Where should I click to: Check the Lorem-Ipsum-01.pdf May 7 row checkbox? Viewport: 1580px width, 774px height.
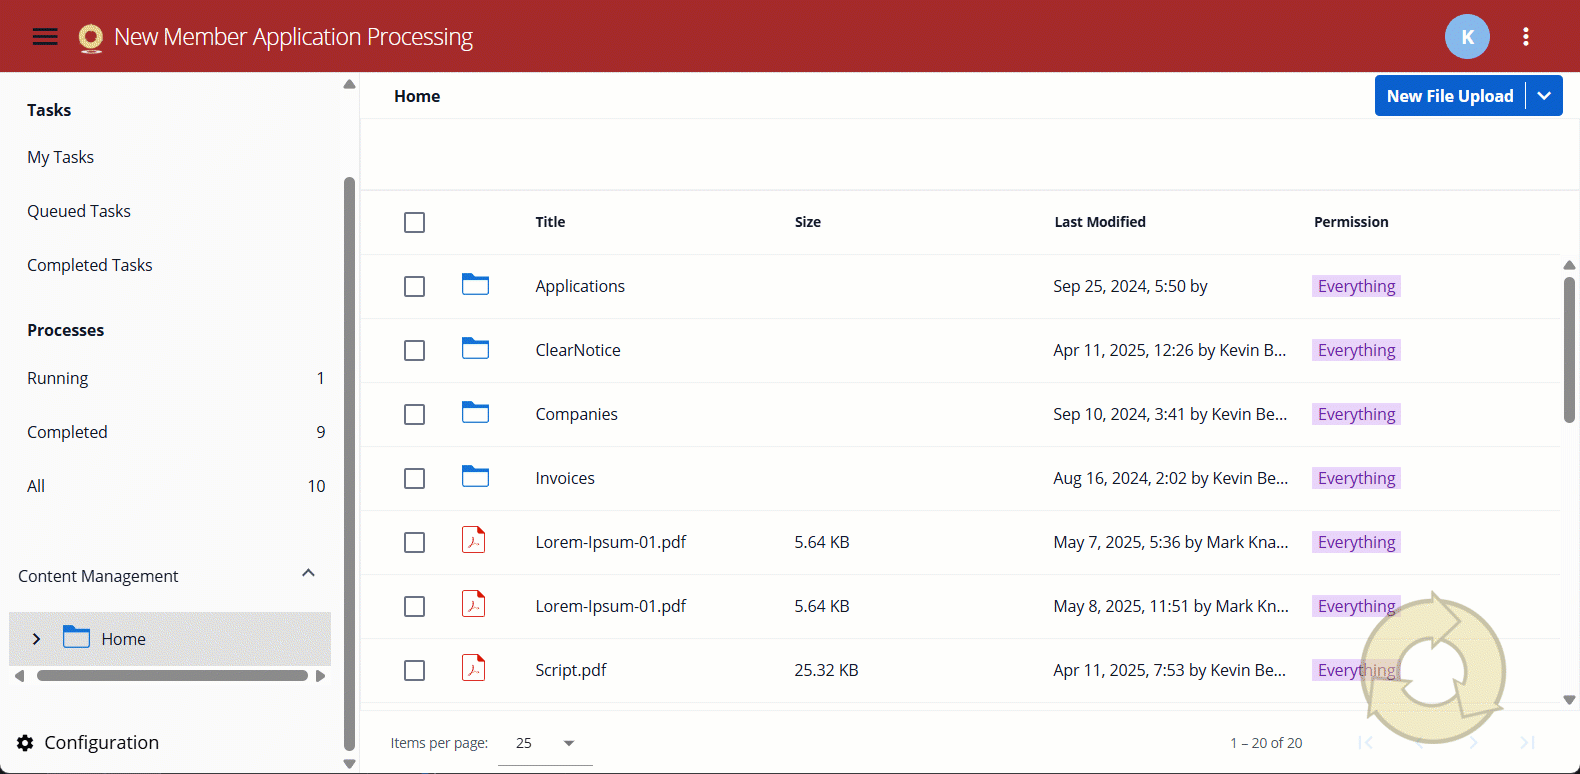point(414,542)
